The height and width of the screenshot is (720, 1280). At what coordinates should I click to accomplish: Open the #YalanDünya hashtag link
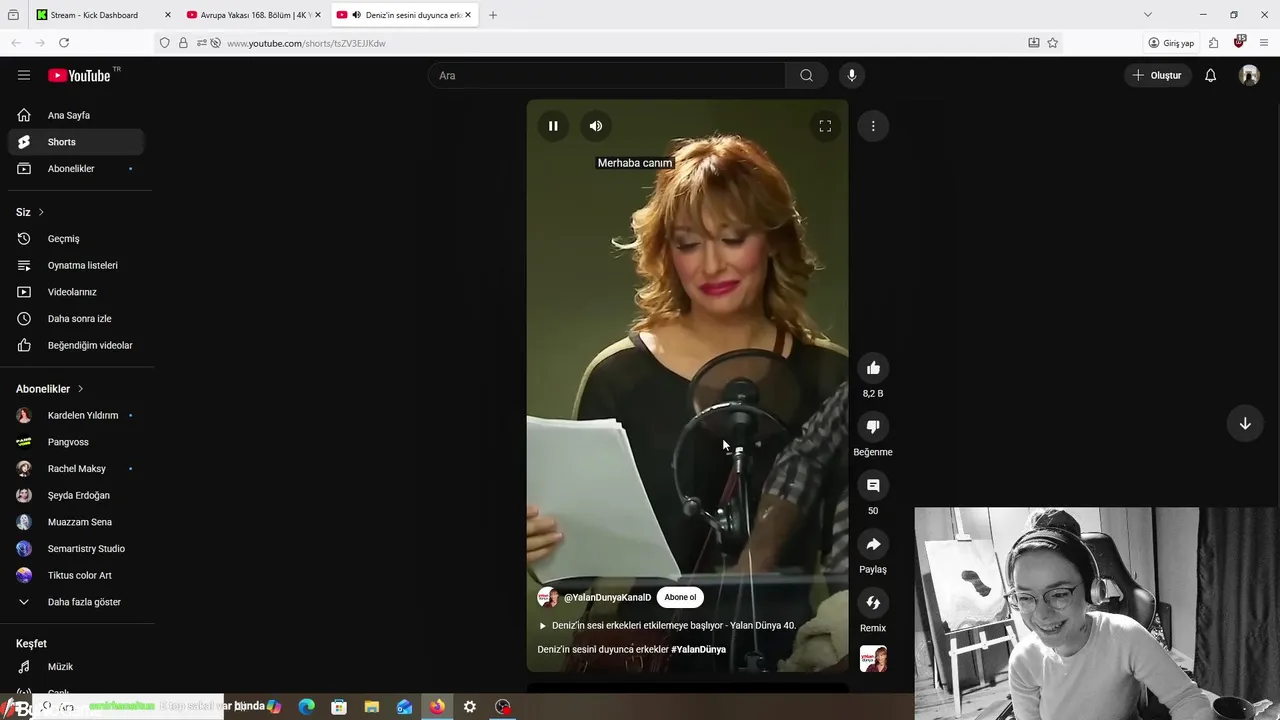[699, 649]
